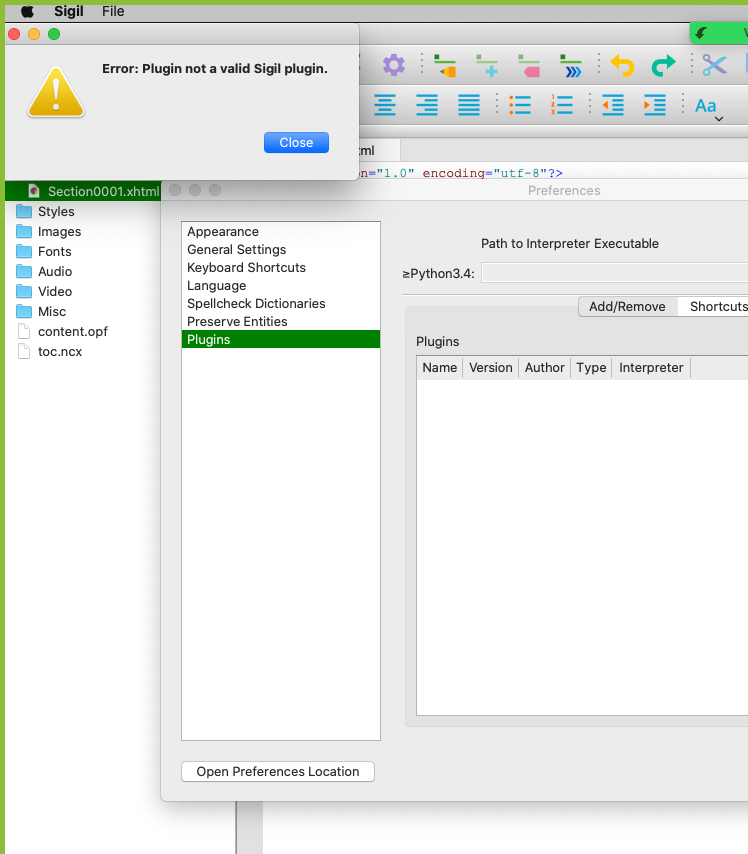Click the orange pencil toolbar icon
This screenshot has height=854, width=748.
pyautogui.click(x=445, y=65)
